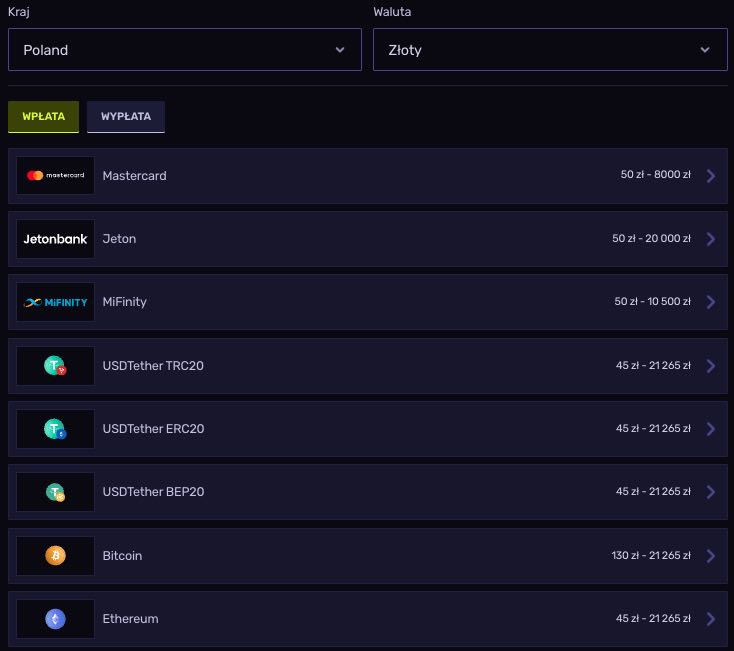Open the Kraj country dropdown
Viewport: 734px width, 651px height.
[x=185, y=50]
